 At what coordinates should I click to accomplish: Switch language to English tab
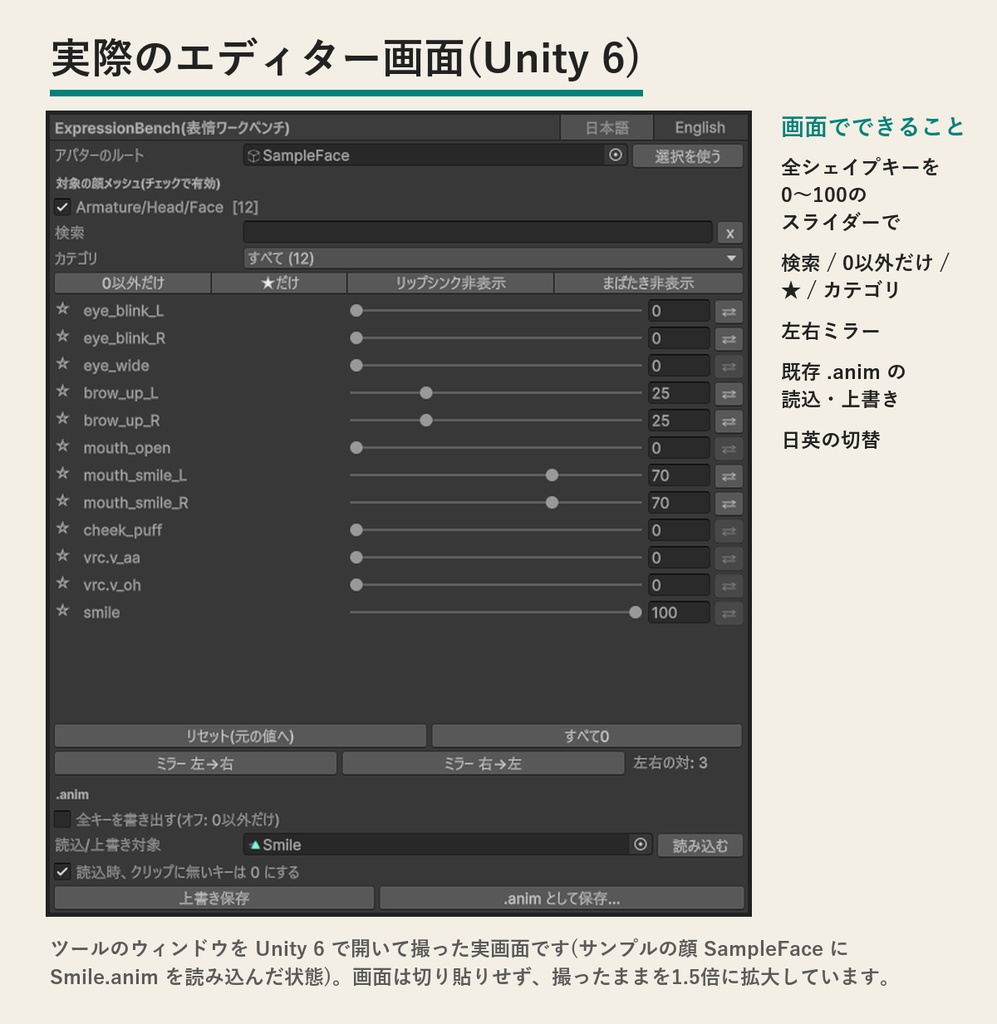(x=699, y=127)
